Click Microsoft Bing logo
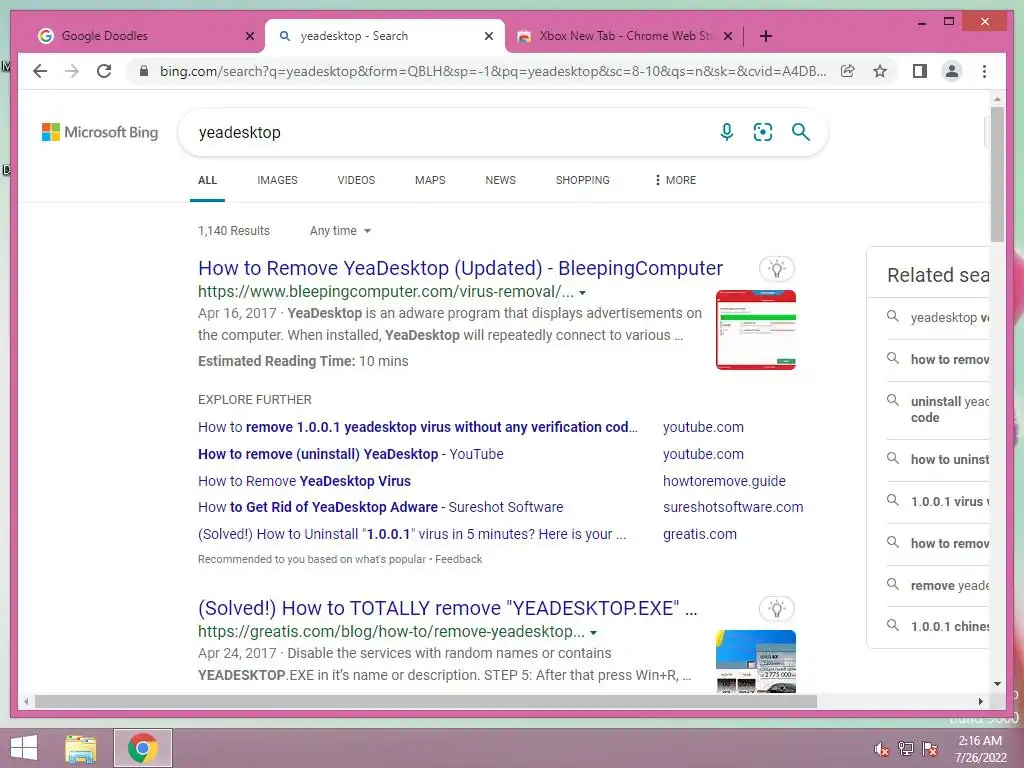This screenshot has height=768, width=1024. click(x=100, y=132)
